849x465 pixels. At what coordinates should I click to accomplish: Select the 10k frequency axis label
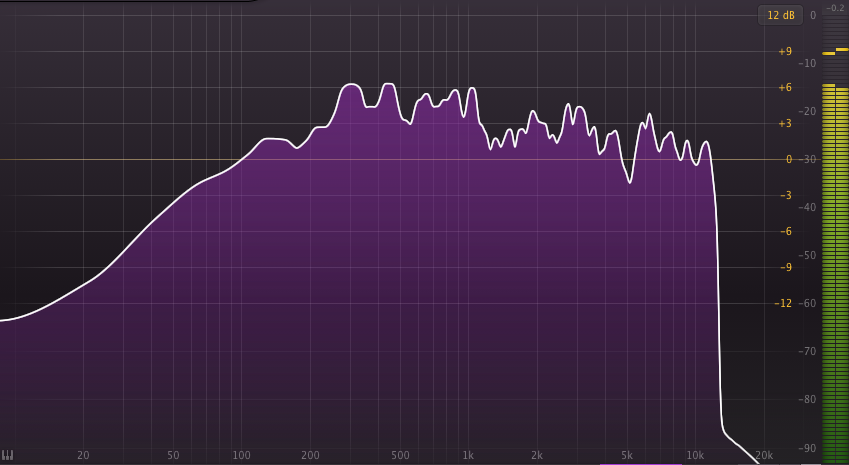[695, 455]
